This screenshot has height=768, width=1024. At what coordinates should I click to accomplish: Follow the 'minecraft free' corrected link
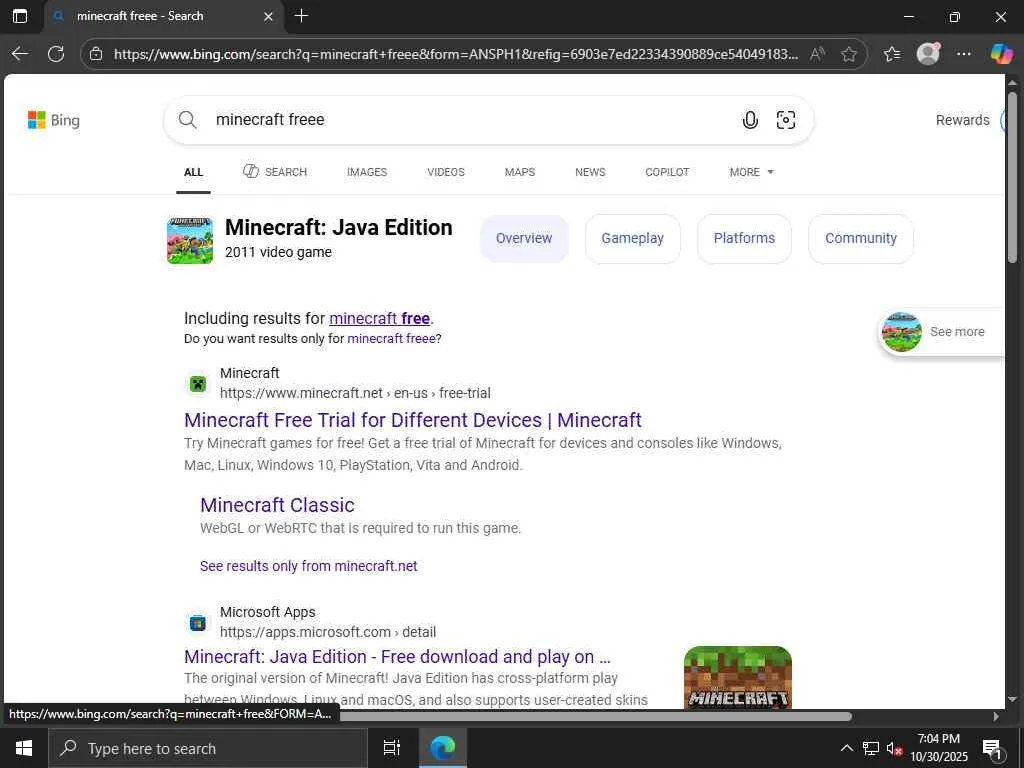pyautogui.click(x=379, y=319)
